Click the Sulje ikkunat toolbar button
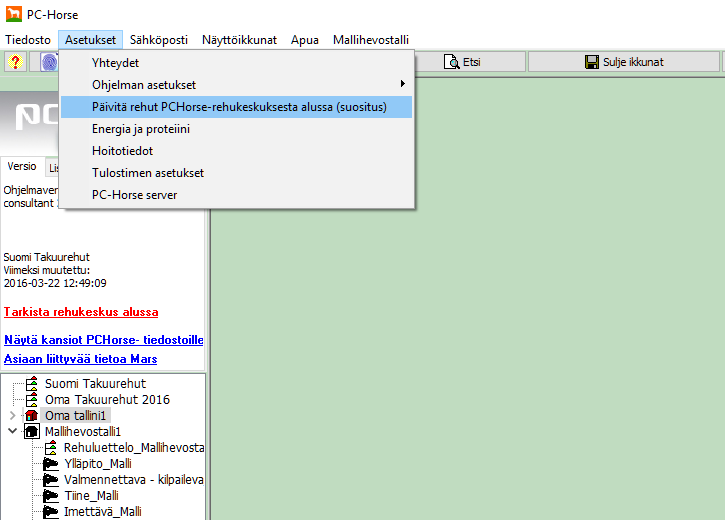This screenshot has height=520, width=725. coord(624,62)
